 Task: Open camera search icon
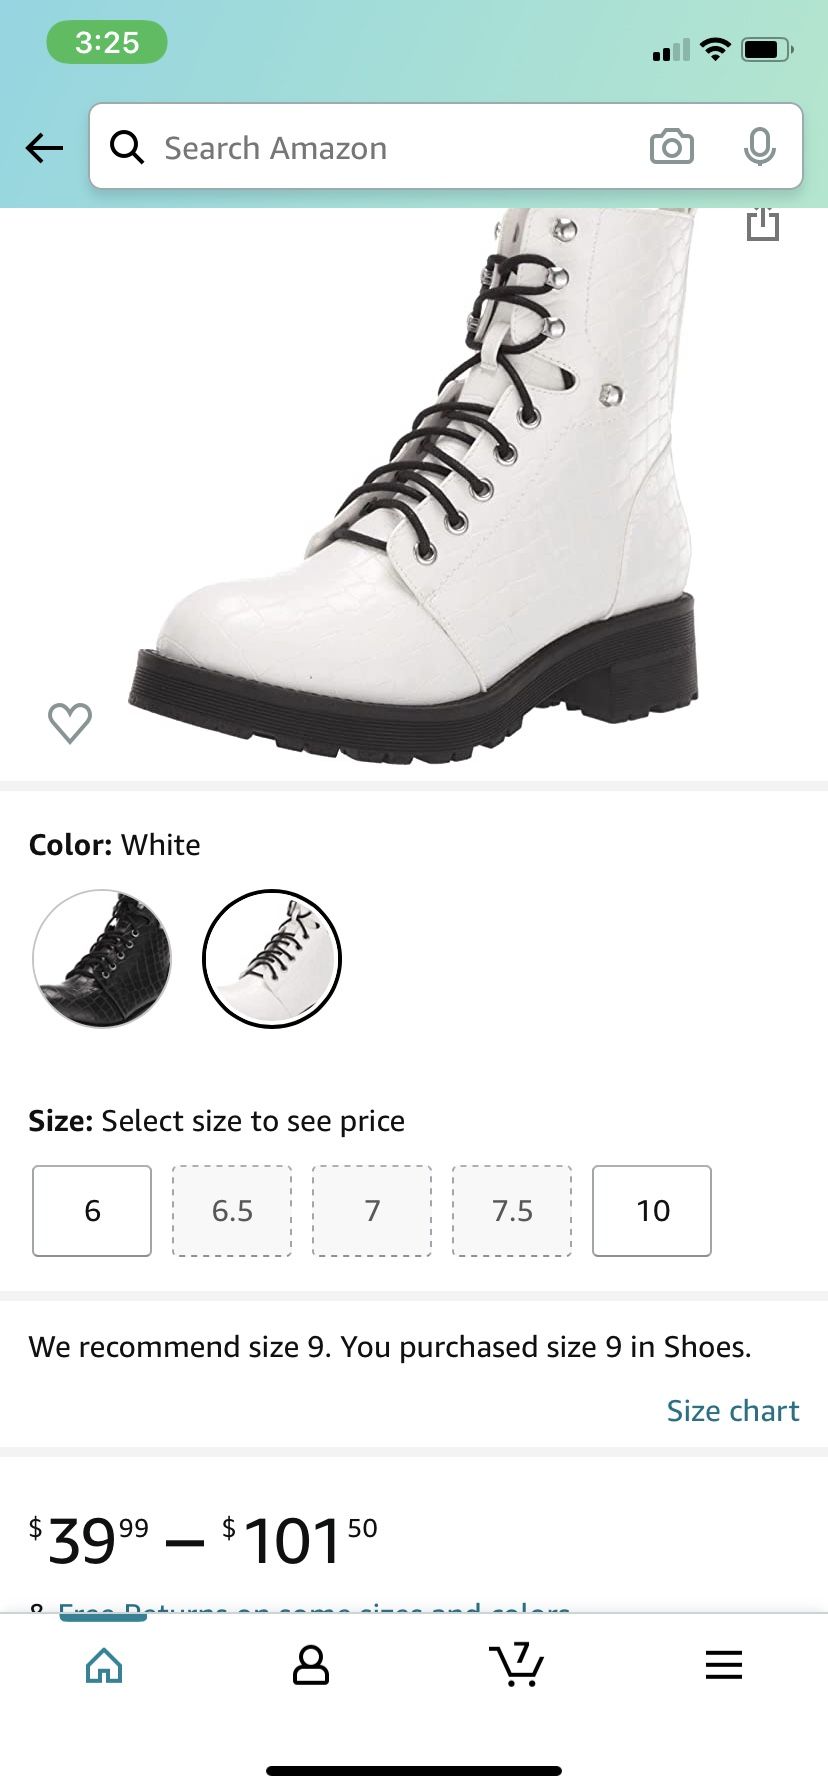[x=671, y=147]
